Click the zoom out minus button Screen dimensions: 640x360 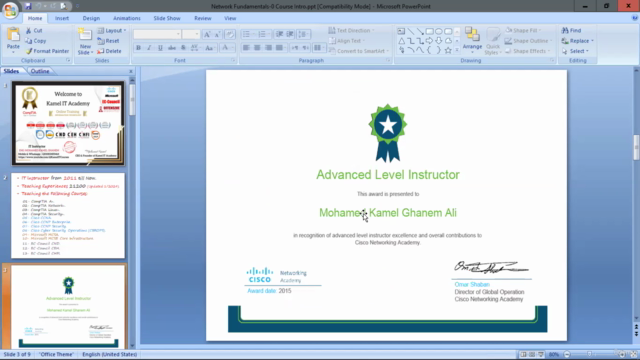[567, 354]
